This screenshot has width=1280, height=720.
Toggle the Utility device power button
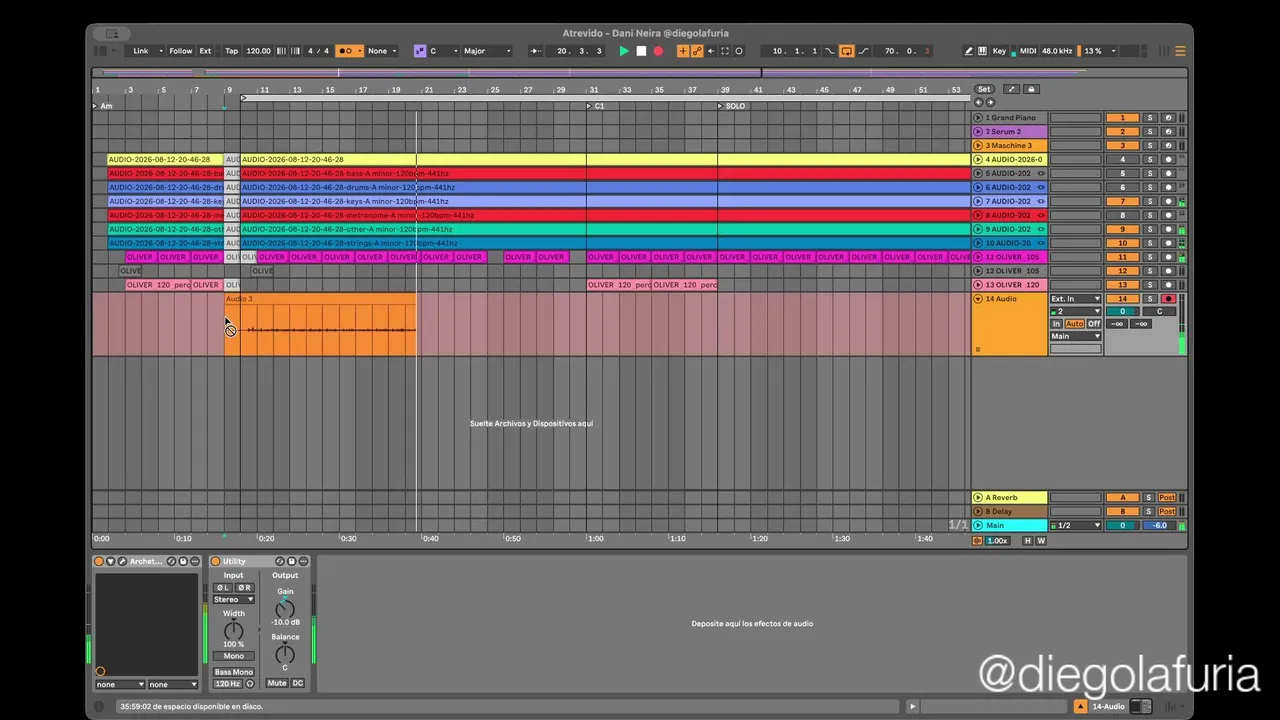215,561
